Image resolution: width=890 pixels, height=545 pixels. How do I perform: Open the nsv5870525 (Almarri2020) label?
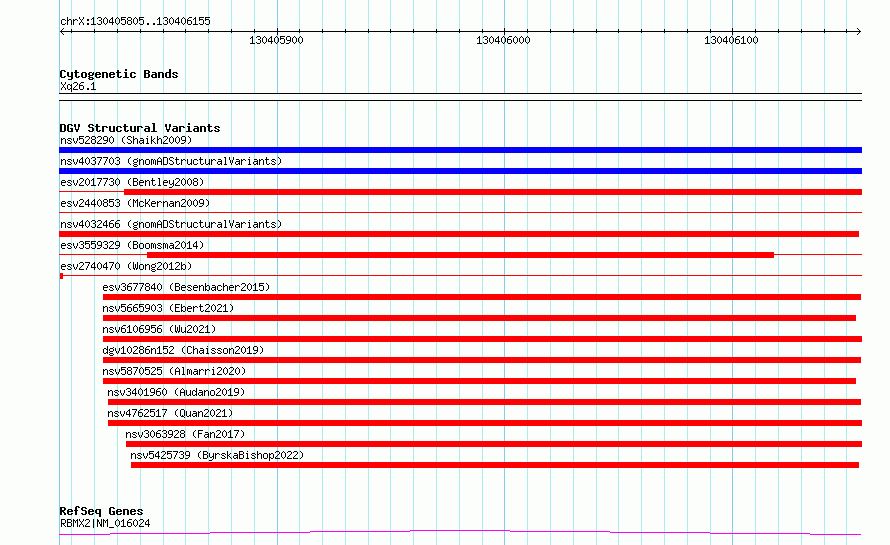(174, 371)
